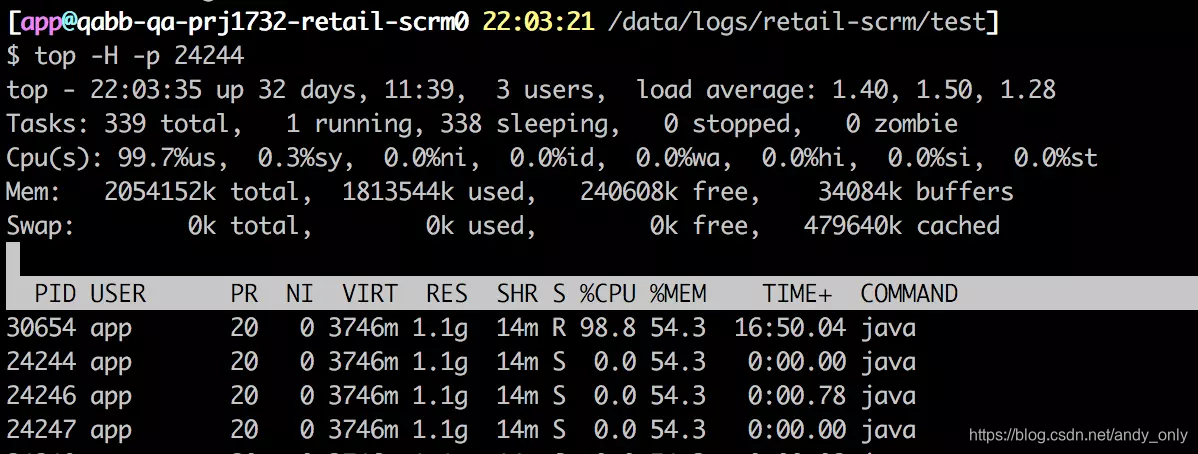Click the 99.7%us CPU usage value

tap(173, 158)
